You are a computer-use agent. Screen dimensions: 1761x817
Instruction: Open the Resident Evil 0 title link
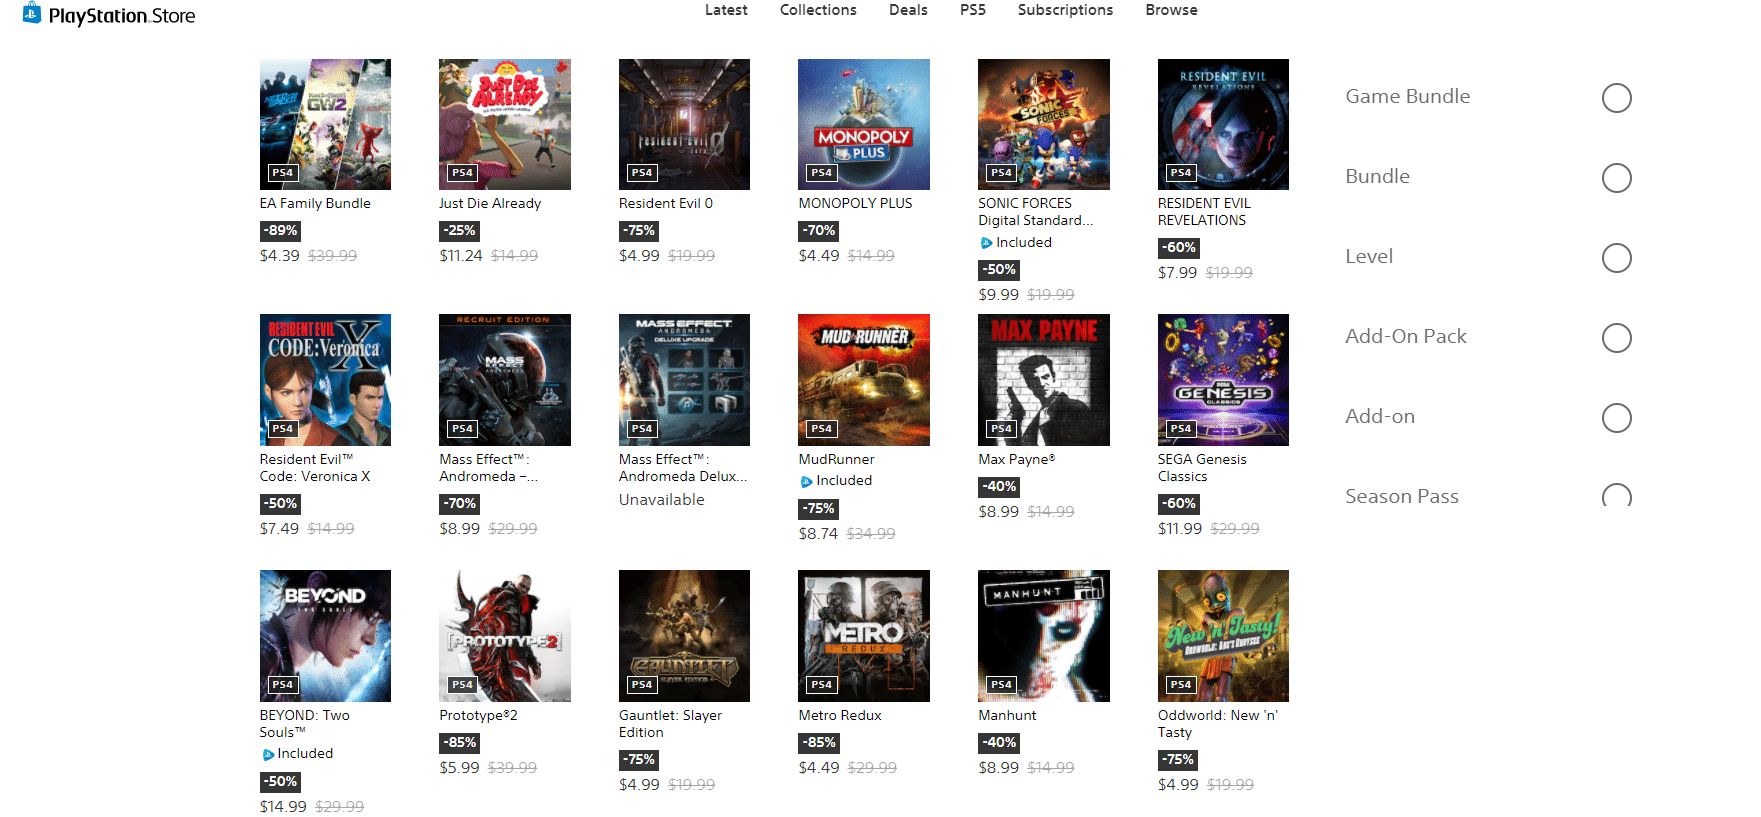click(x=666, y=203)
